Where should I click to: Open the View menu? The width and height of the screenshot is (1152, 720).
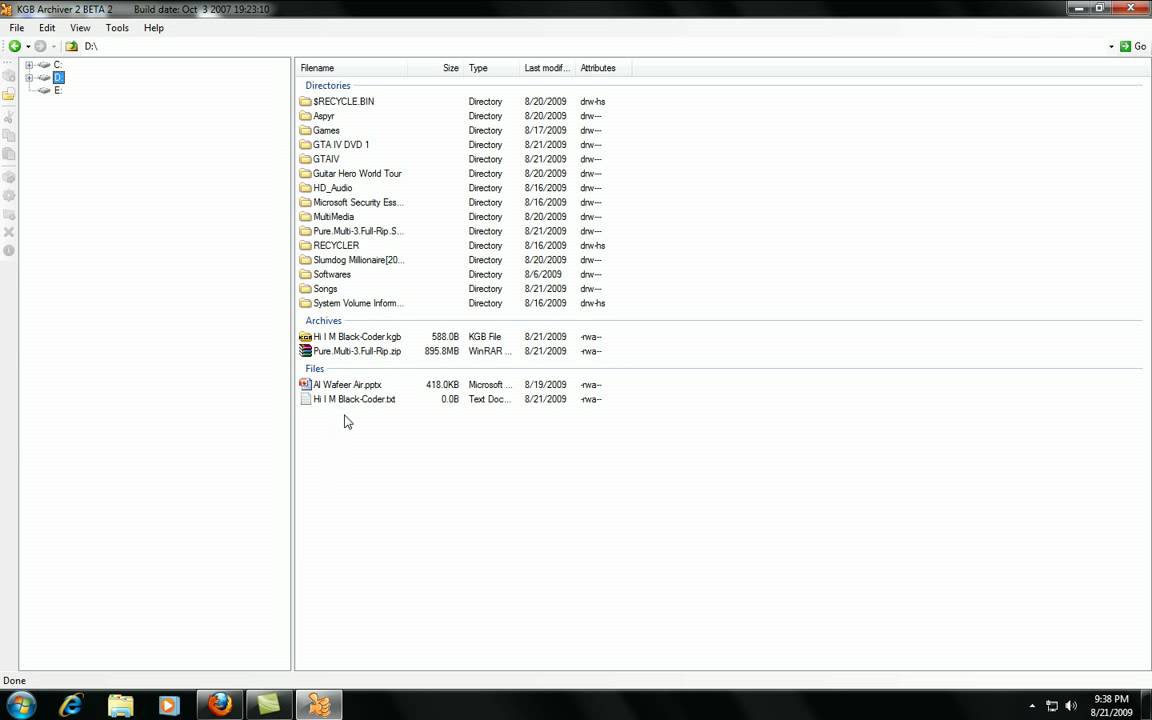(x=80, y=28)
